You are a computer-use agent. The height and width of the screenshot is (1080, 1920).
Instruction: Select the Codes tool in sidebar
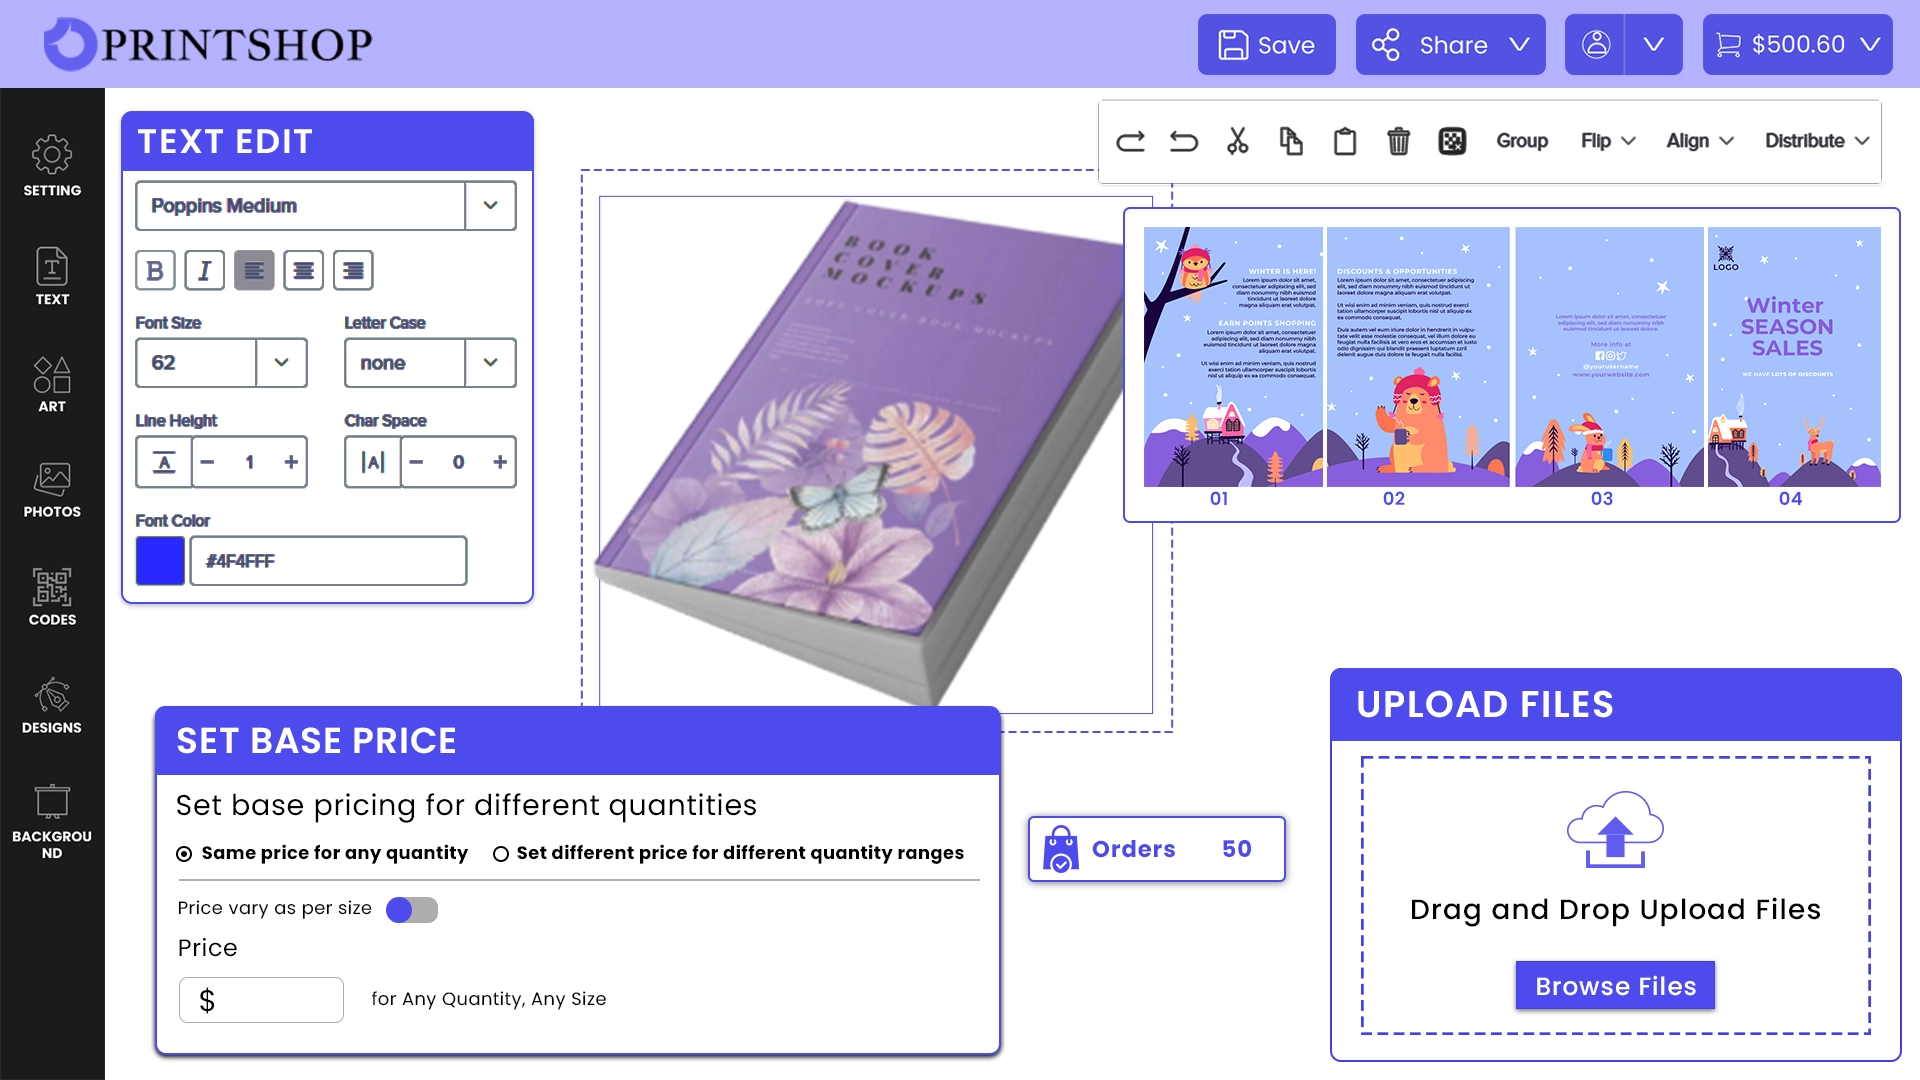(x=51, y=597)
